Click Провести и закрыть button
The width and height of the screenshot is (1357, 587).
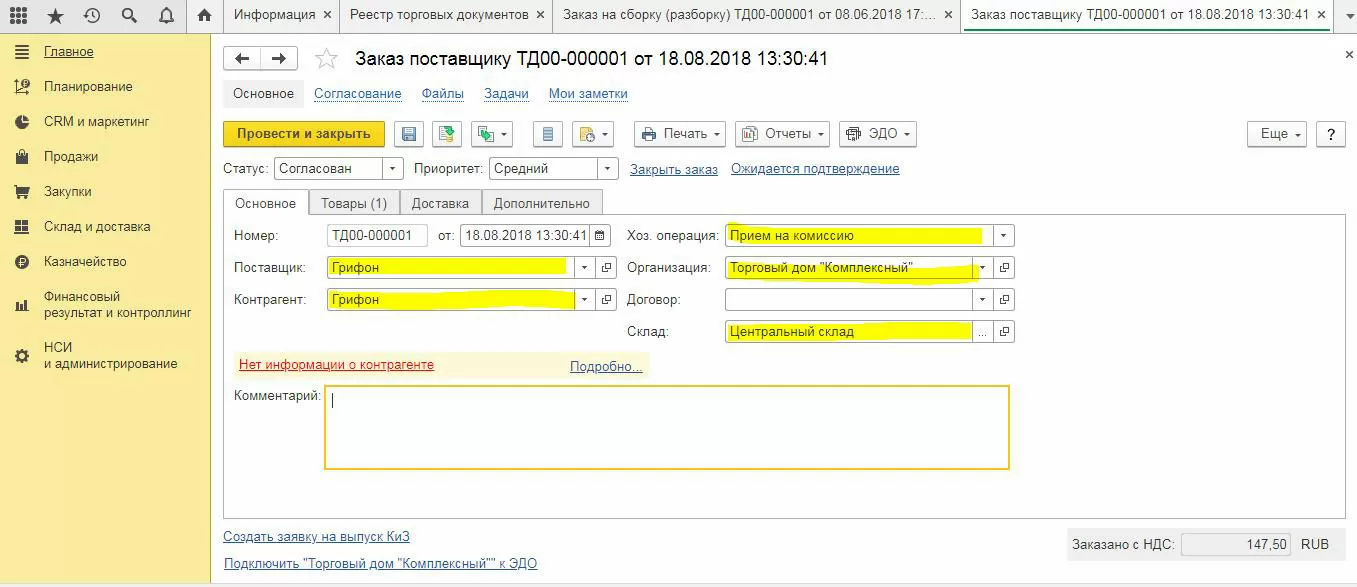click(304, 134)
